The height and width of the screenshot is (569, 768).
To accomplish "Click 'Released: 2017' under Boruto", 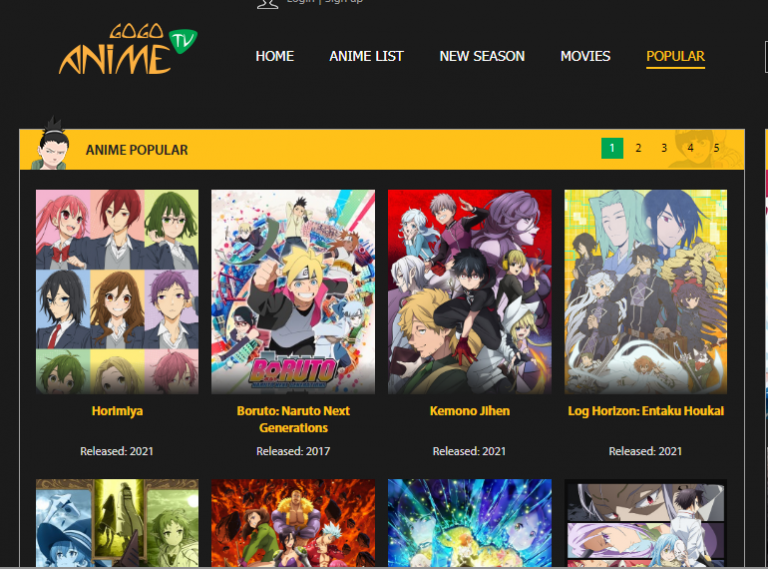I will pos(293,451).
